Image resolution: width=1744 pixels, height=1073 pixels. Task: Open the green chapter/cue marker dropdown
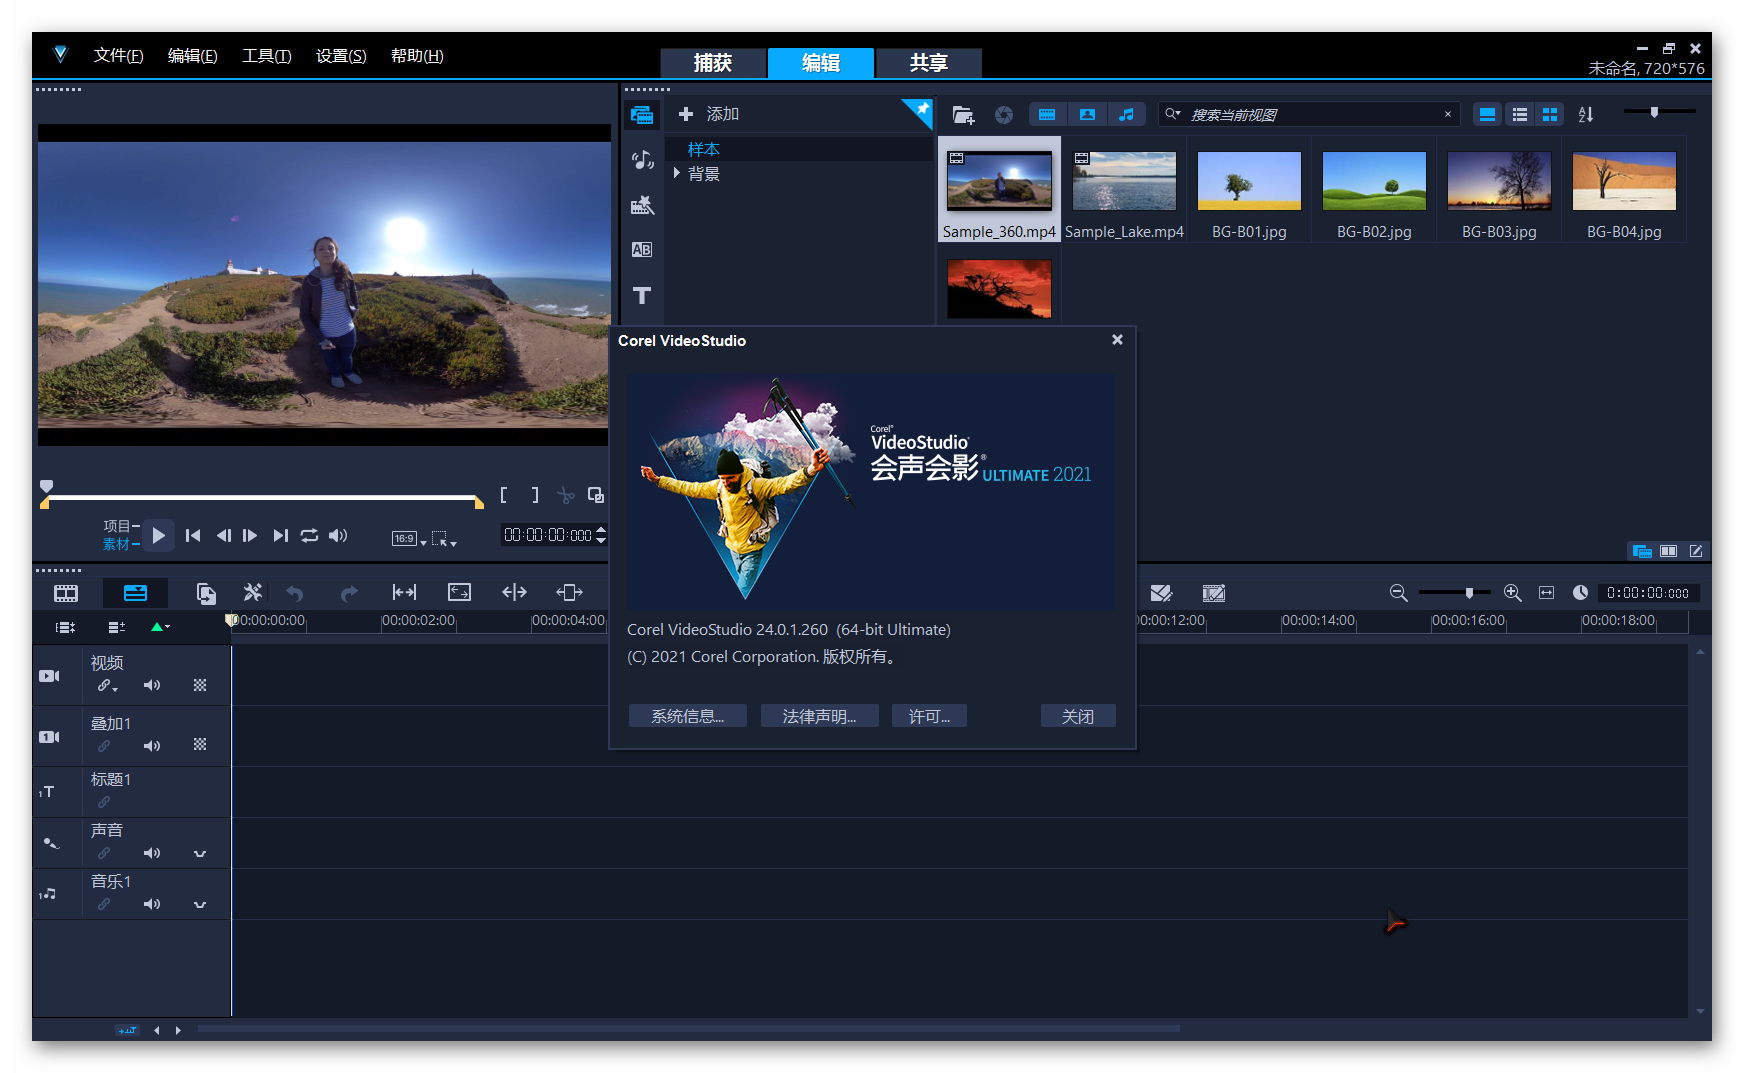pos(160,627)
